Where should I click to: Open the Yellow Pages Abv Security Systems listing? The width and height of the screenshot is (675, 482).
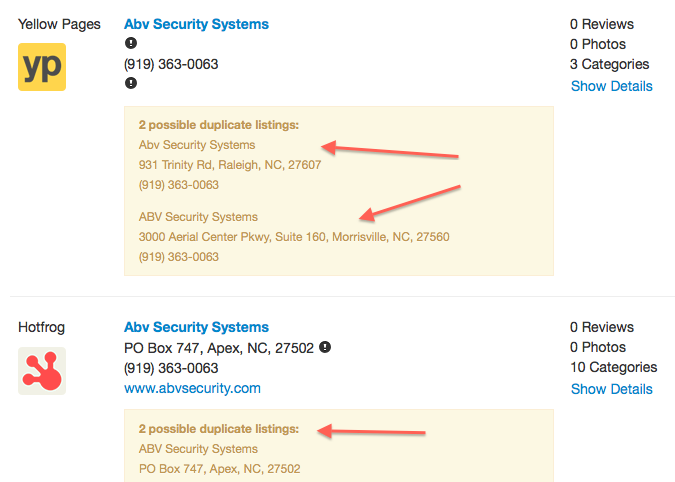pyautogui.click(x=196, y=24)
